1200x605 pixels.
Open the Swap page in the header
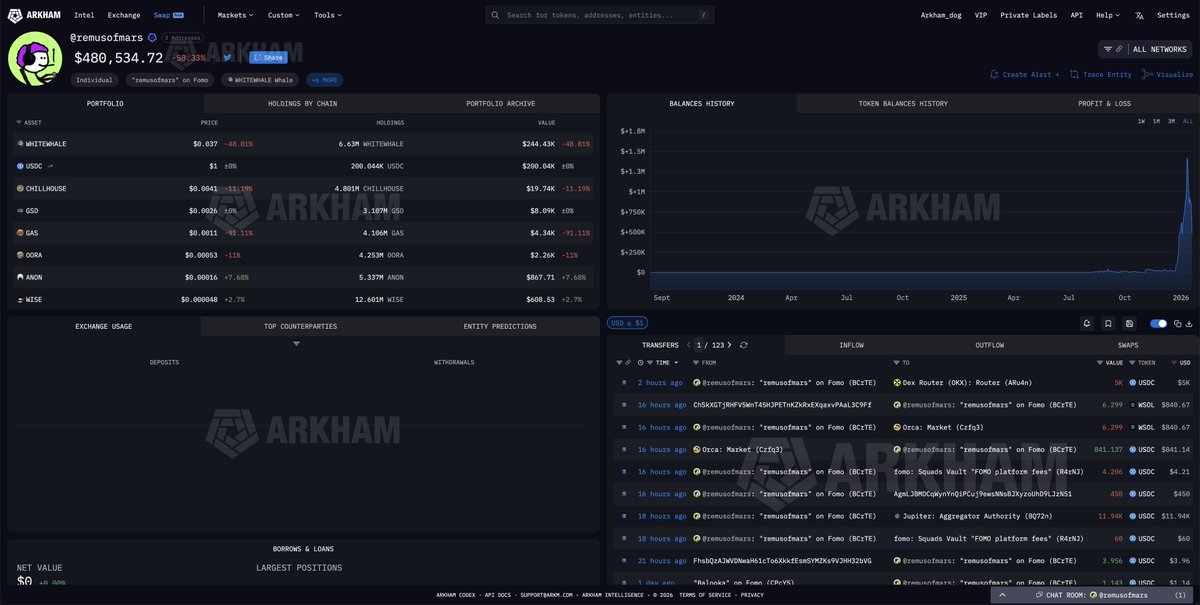168,15
